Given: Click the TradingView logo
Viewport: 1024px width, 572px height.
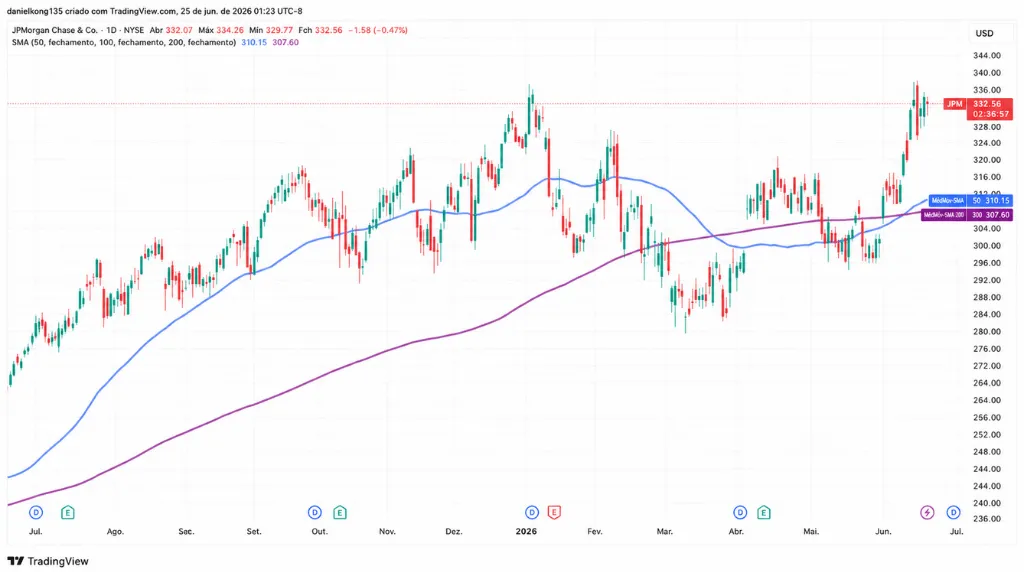Looking at the screenshot, I should point(48,561).
